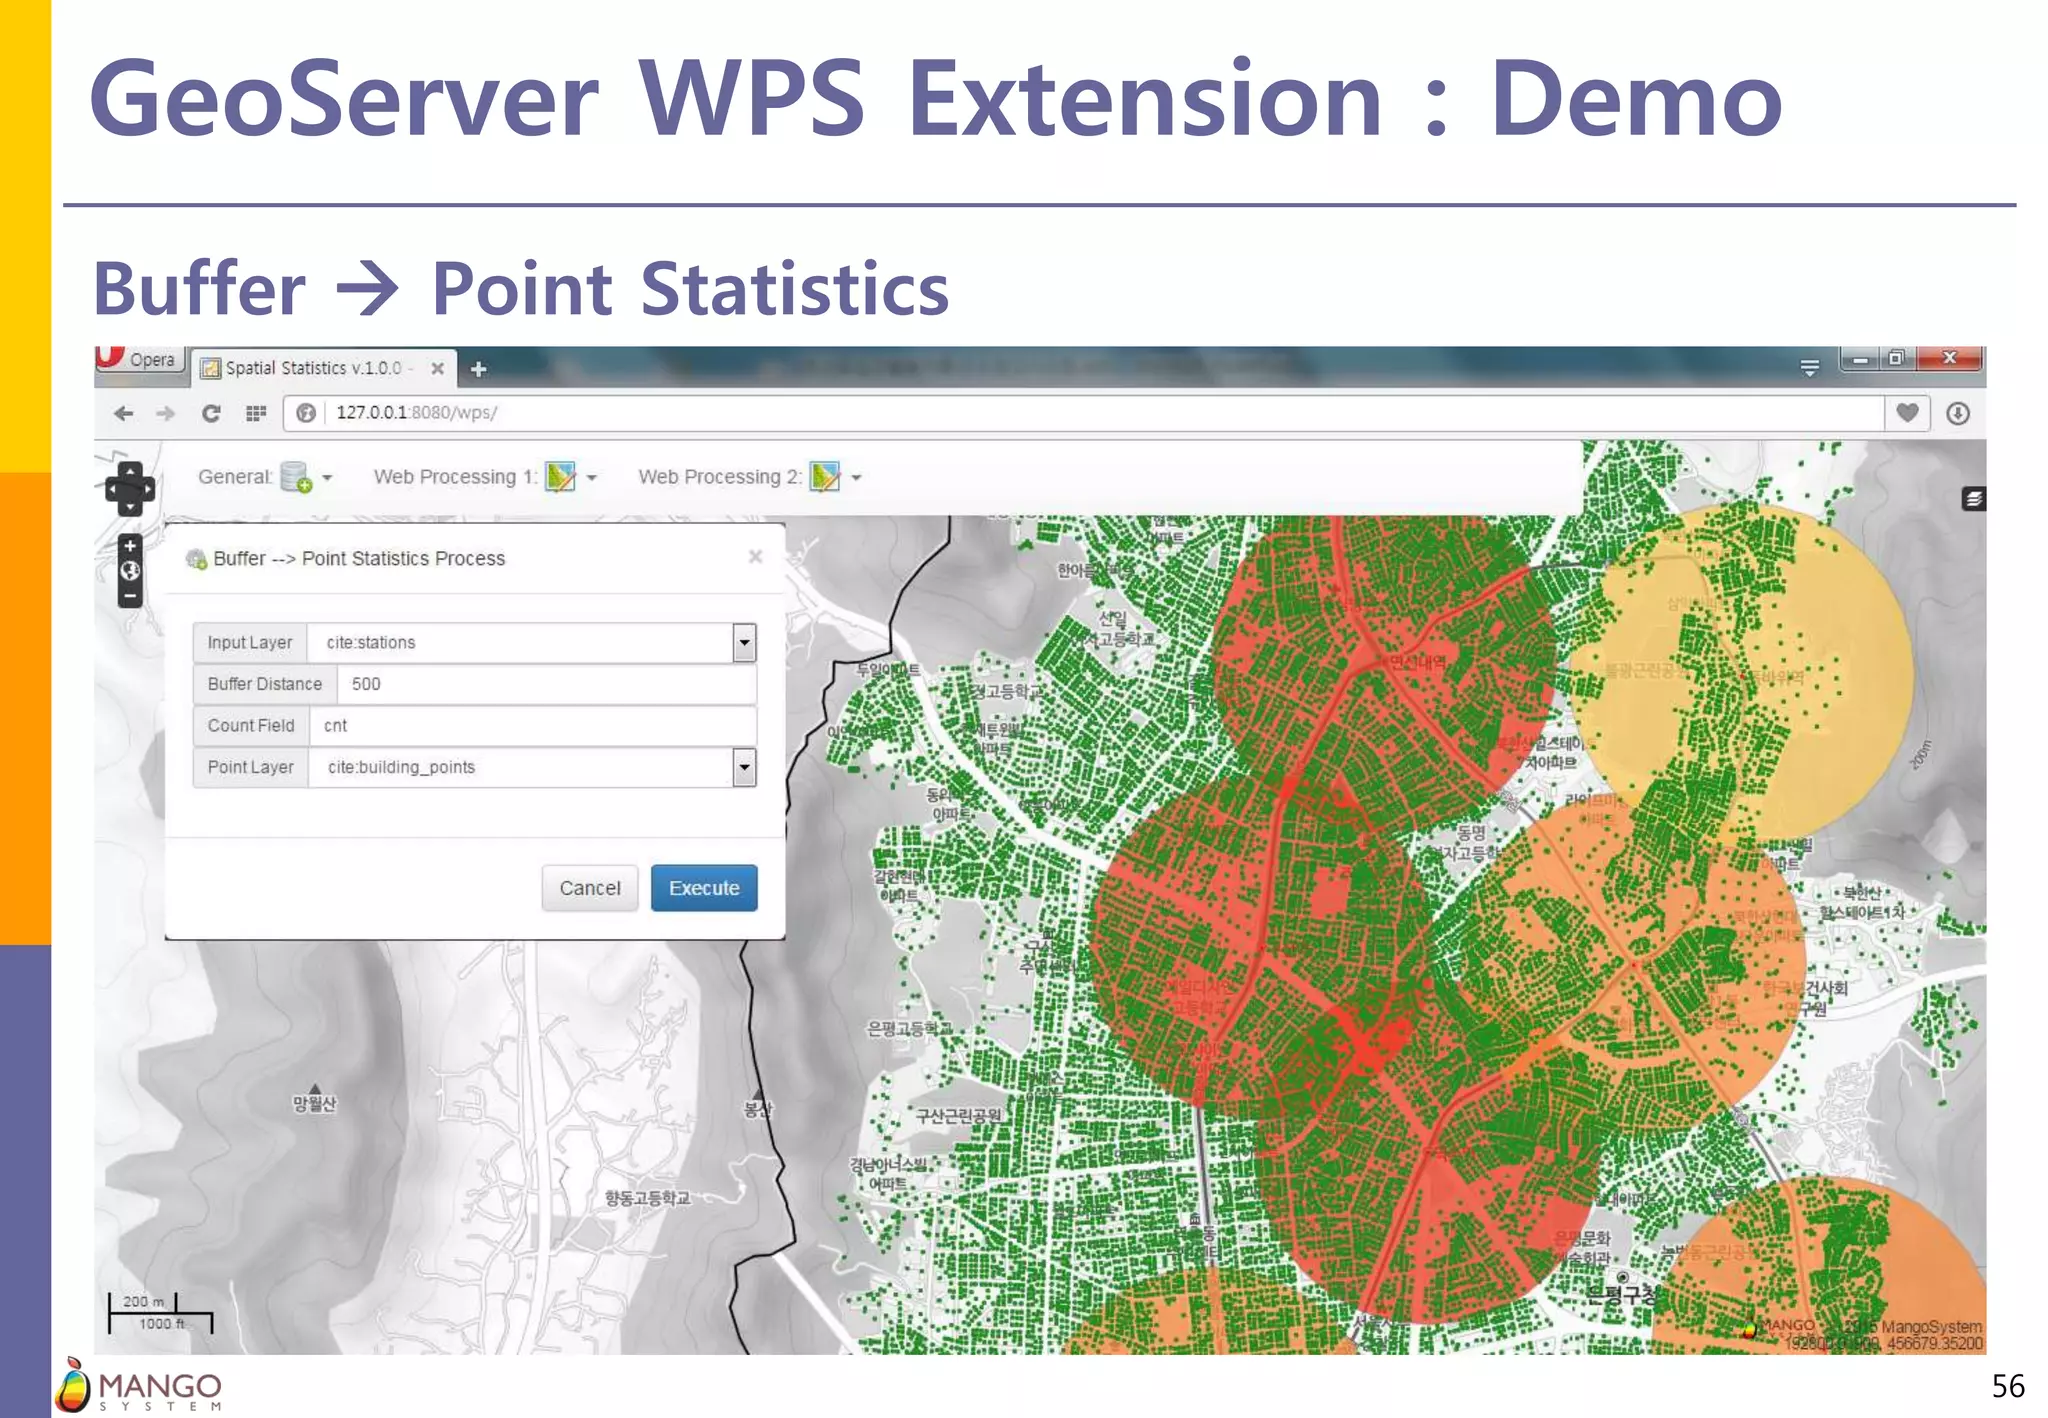This screenshot has height=1418, width=2048.
Task: Open the General database menu
Action: 305,477
